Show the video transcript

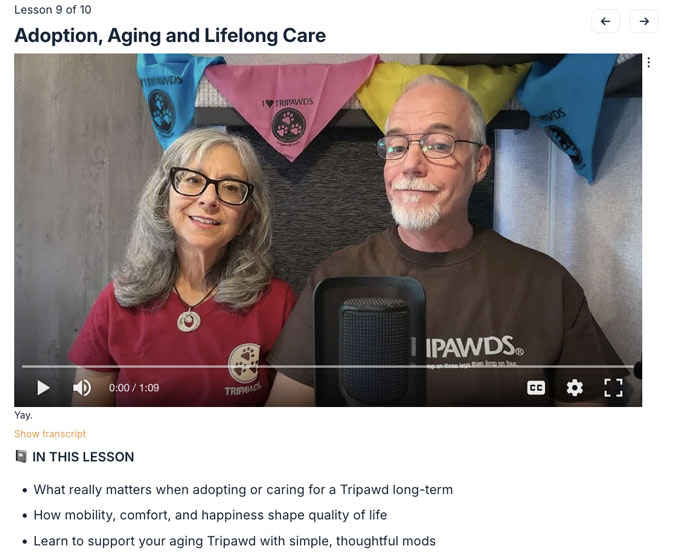point(50,434)
